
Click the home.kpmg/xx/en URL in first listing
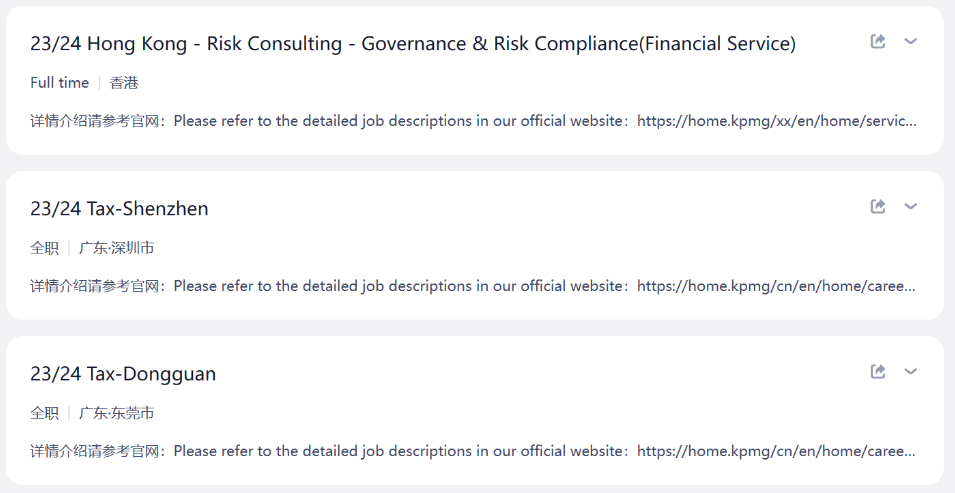(777, 121)
